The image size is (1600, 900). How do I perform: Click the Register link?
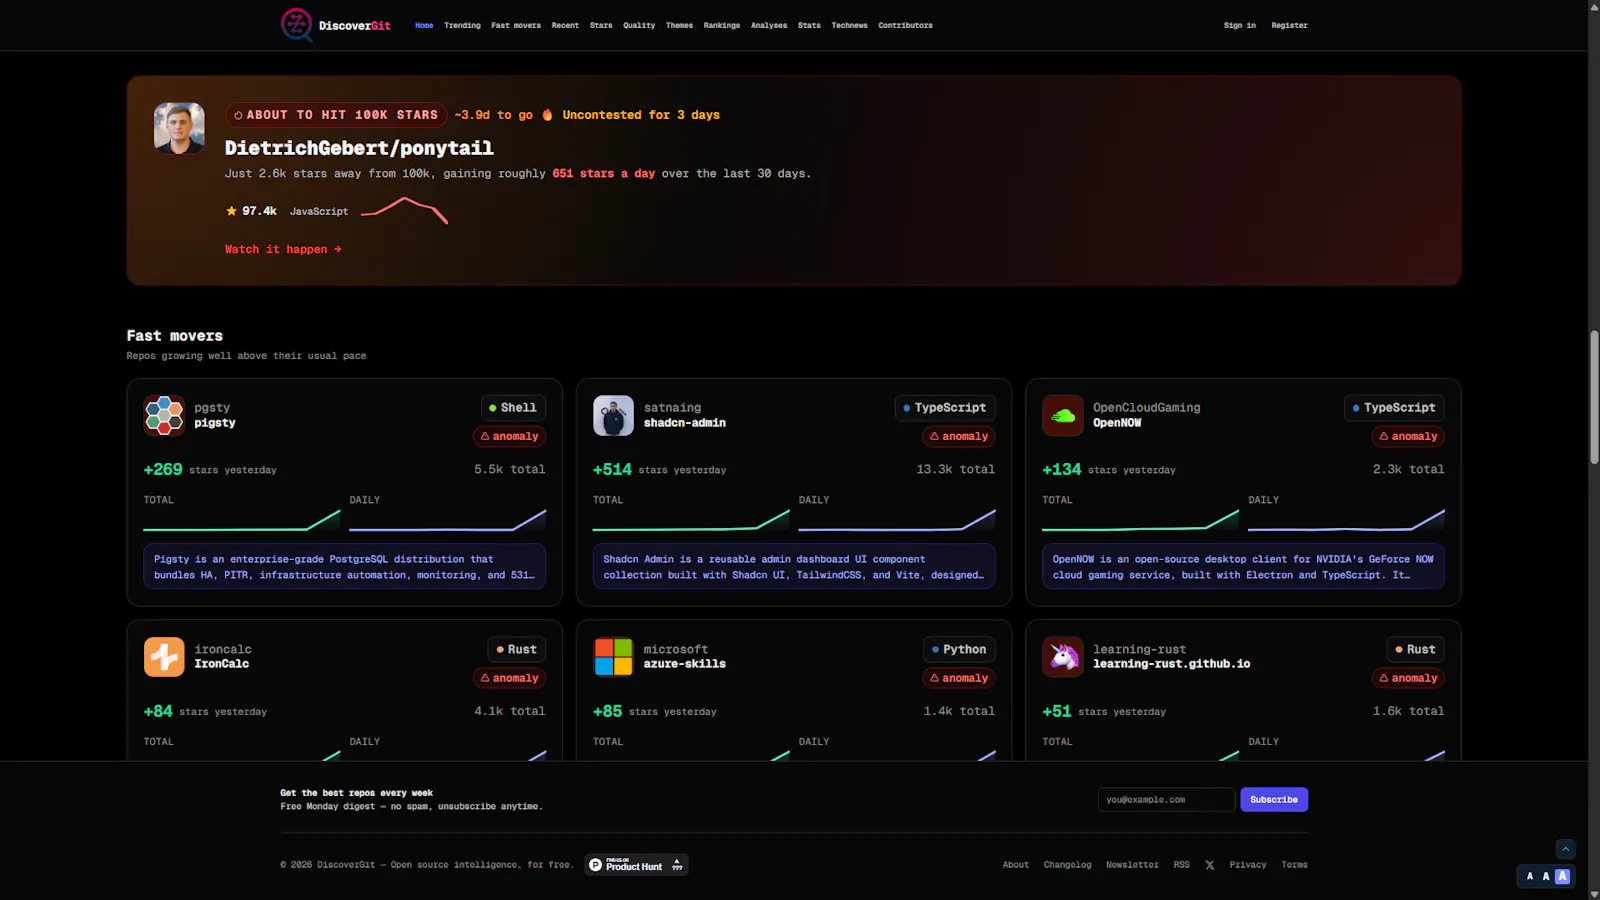pos(1289,25)
